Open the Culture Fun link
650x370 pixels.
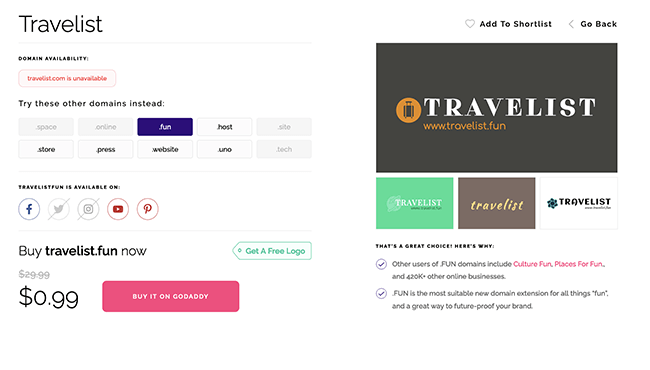(x=532, y=264)
